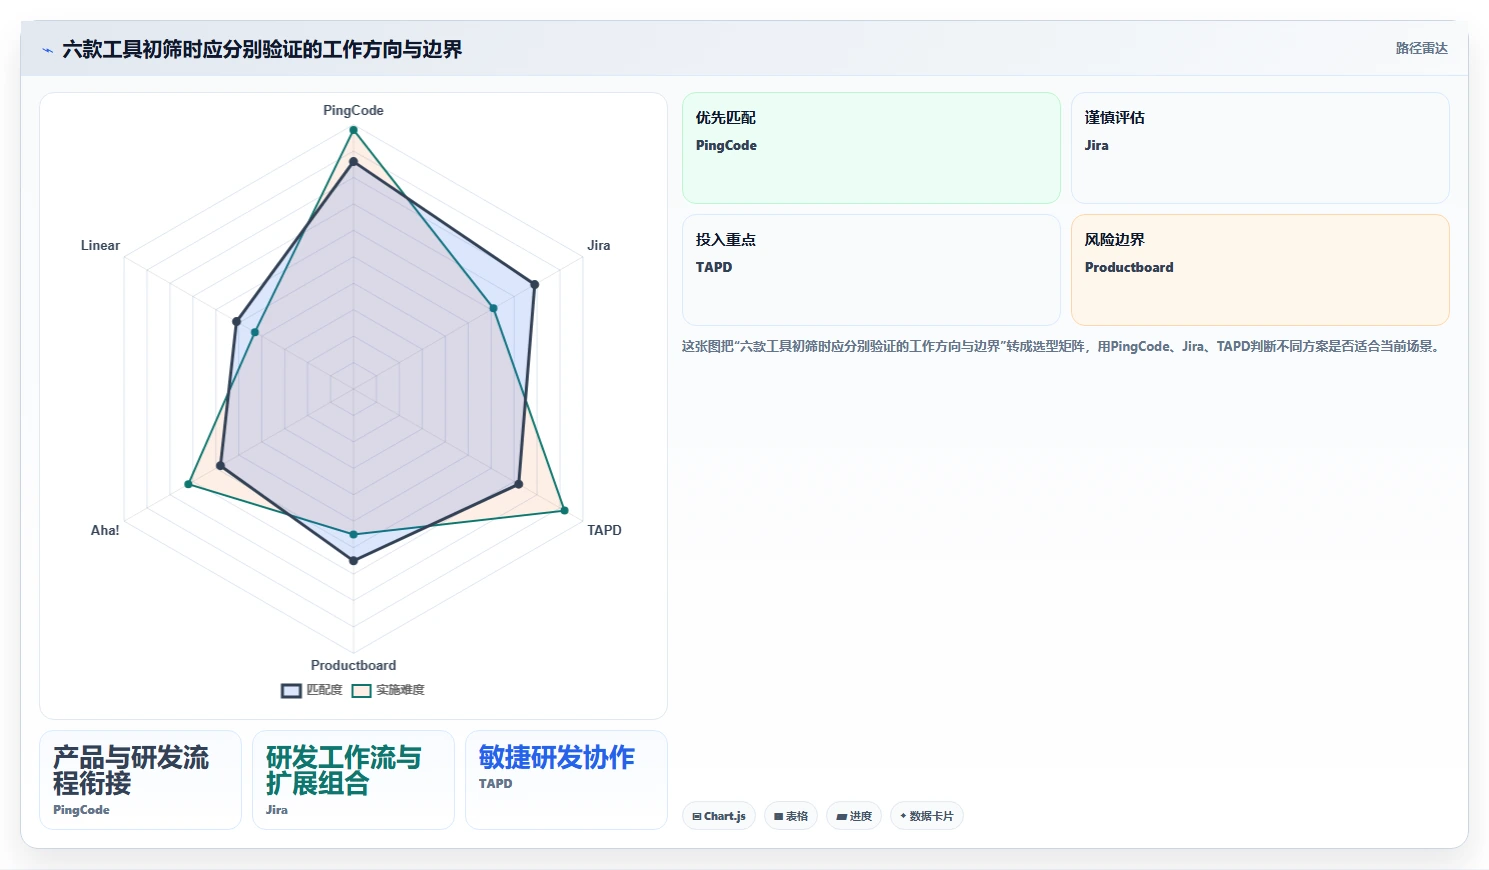Click the 表格 tag chip
The width and height of the screenshot is (1489, 870).
(790, 816)
